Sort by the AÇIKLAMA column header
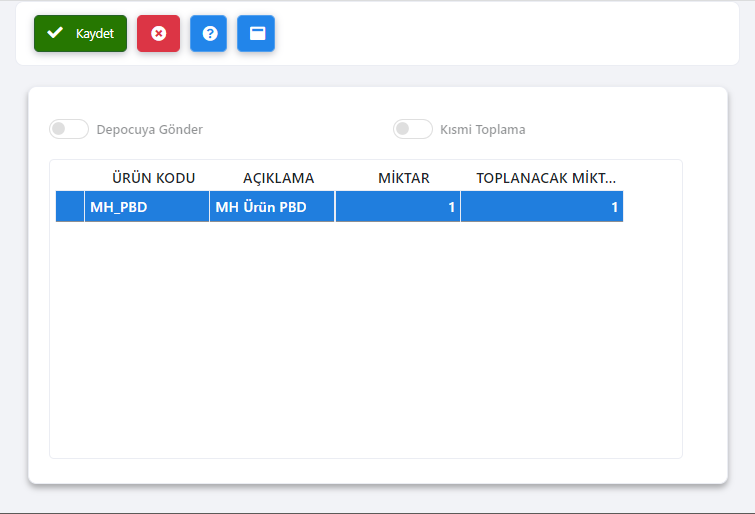The width and height of the screenshot is (755, 514). pos(278,178)
